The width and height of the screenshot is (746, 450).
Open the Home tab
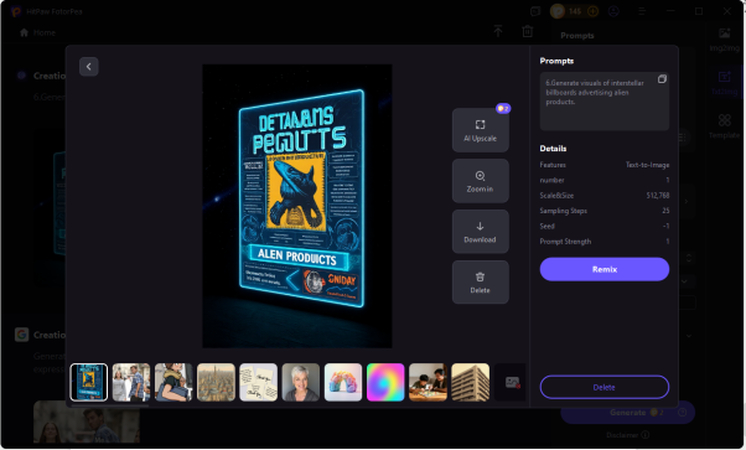38,32
